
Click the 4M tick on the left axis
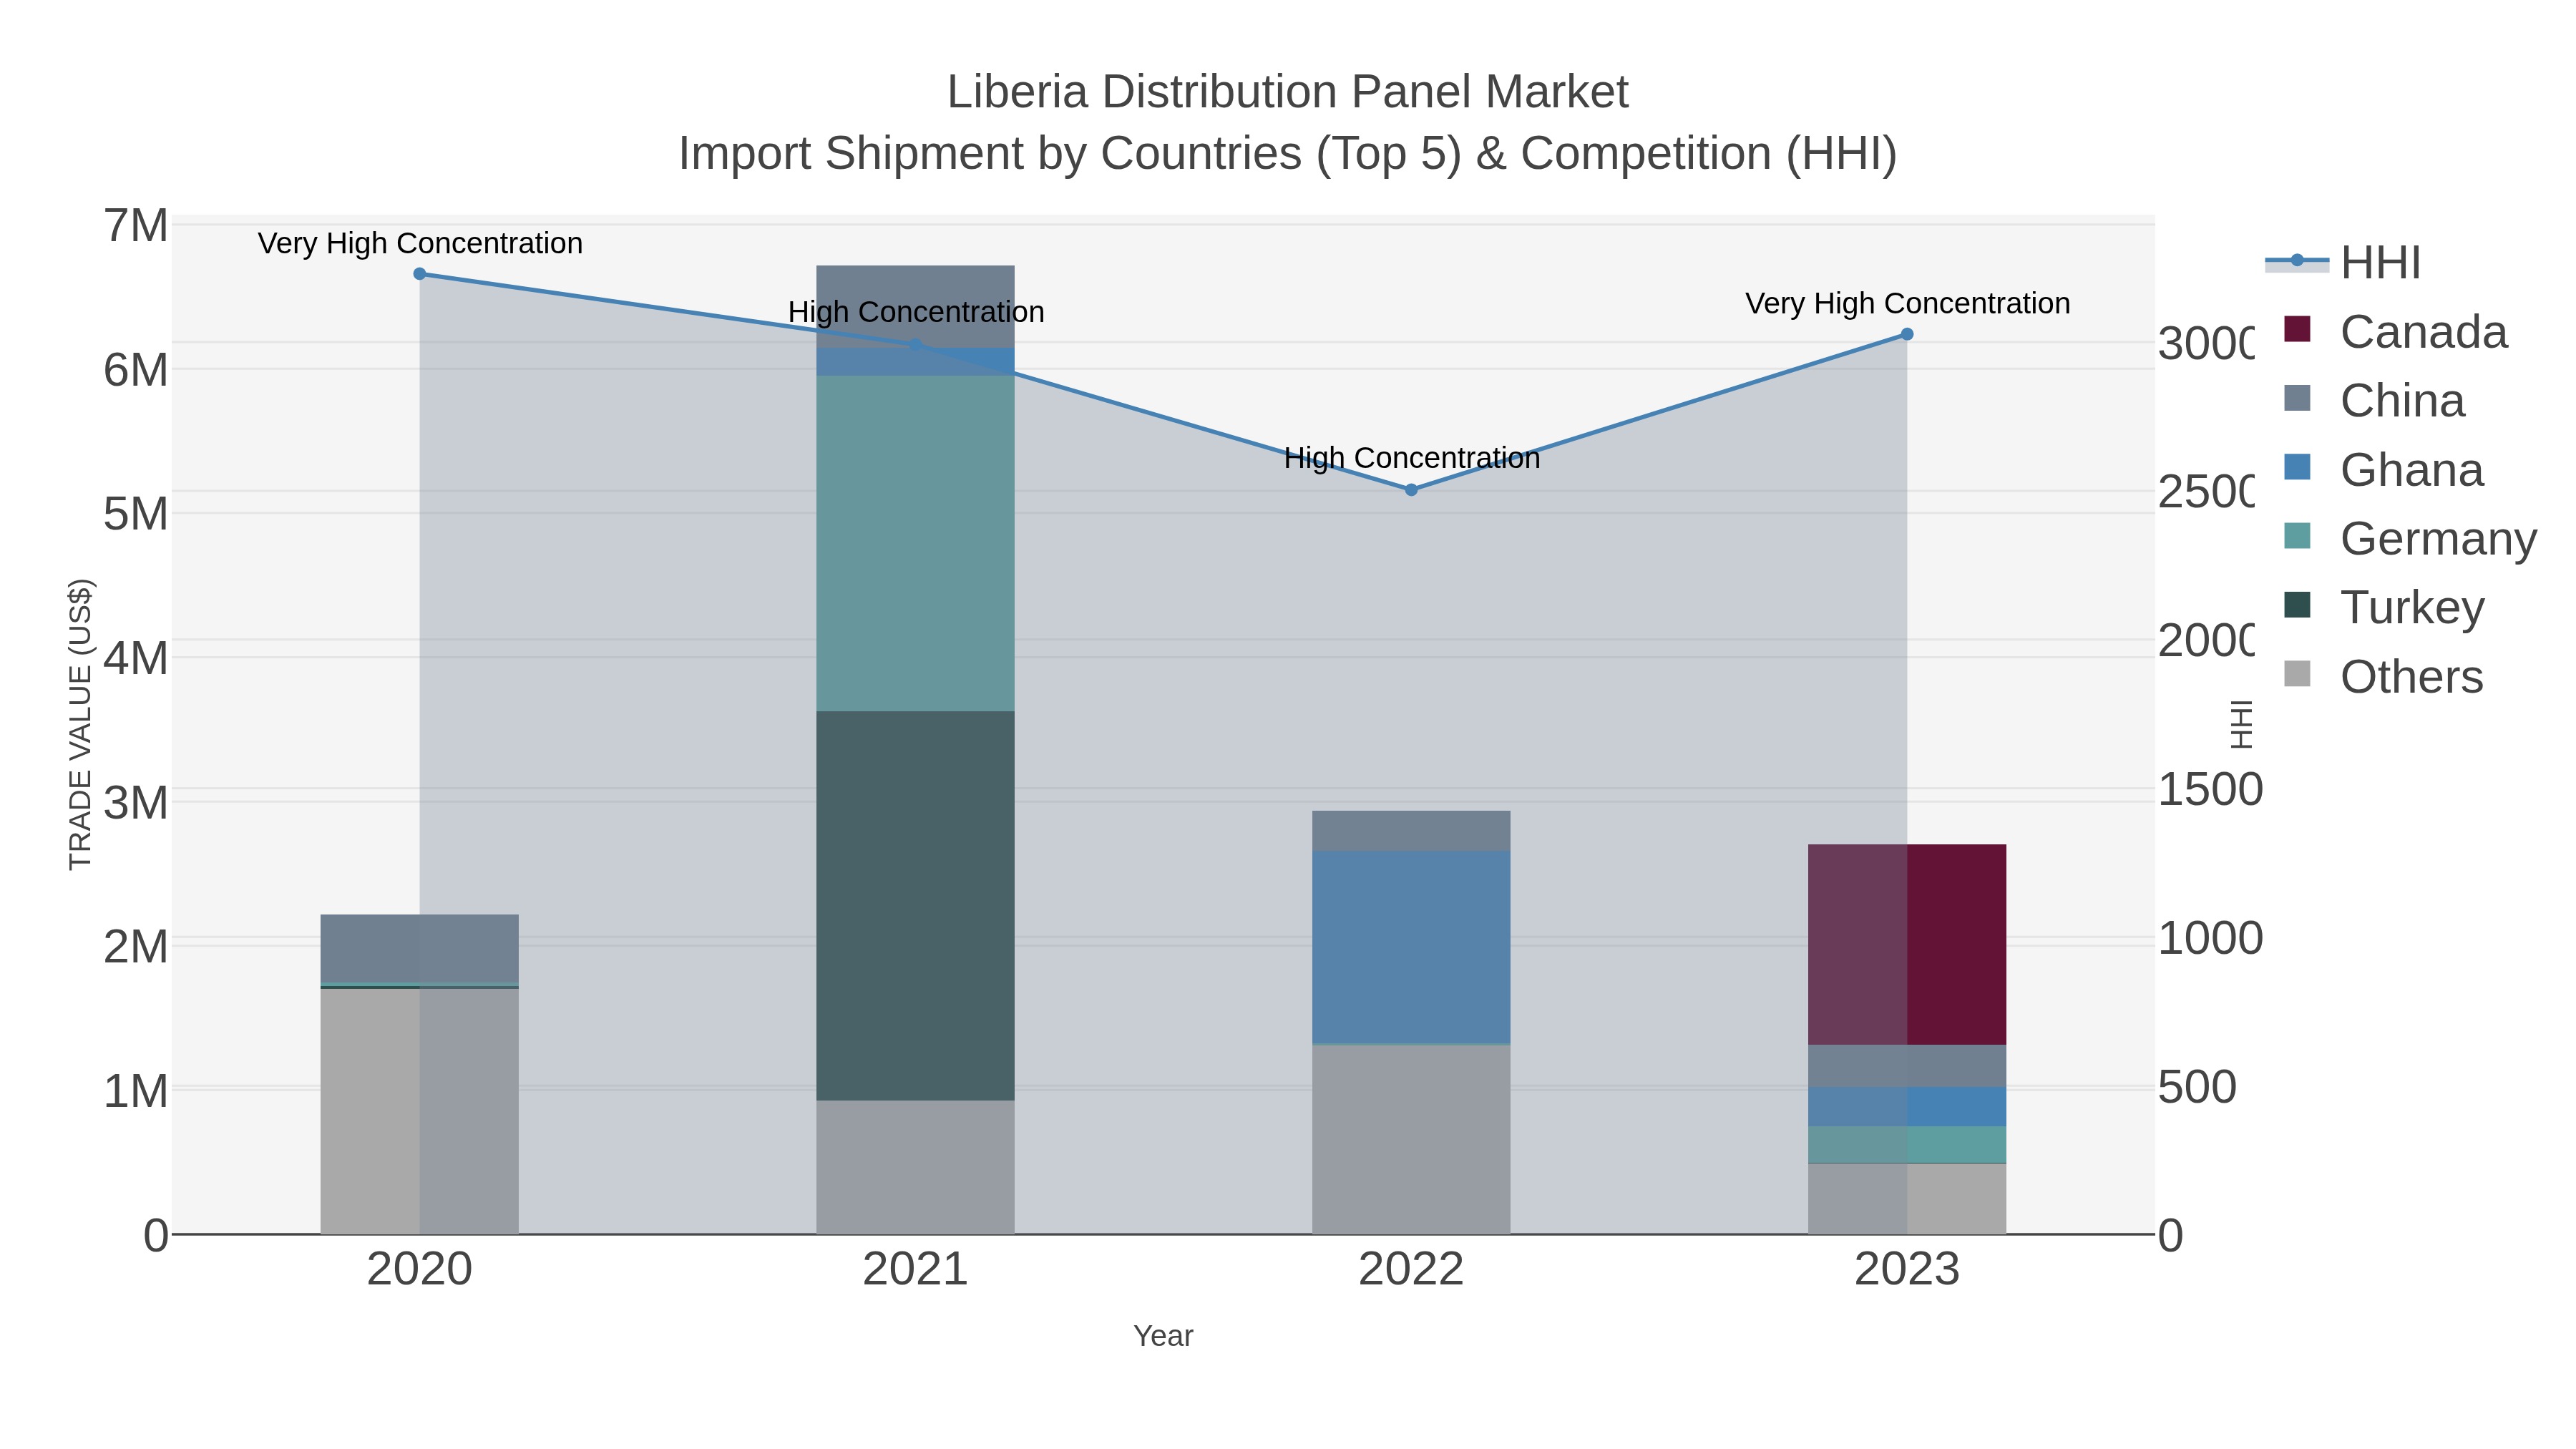(136, 659)
